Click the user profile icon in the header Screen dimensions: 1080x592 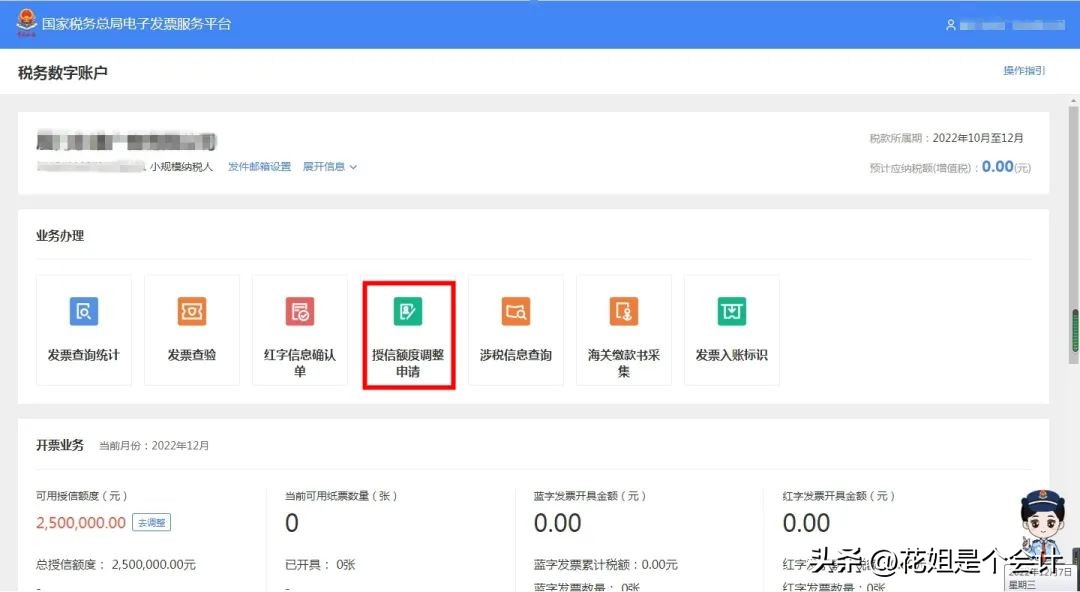[x=950, y=25]
